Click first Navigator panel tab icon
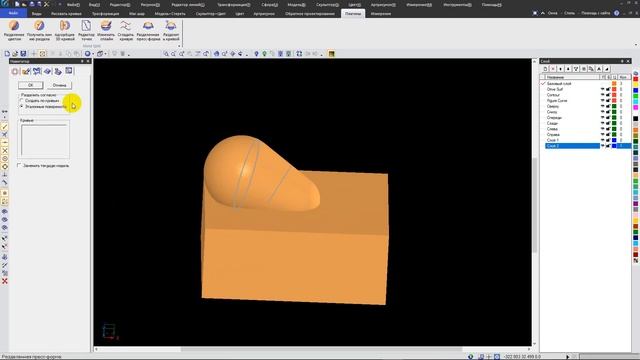Screen dimensions: 640x360 [15, 71]
